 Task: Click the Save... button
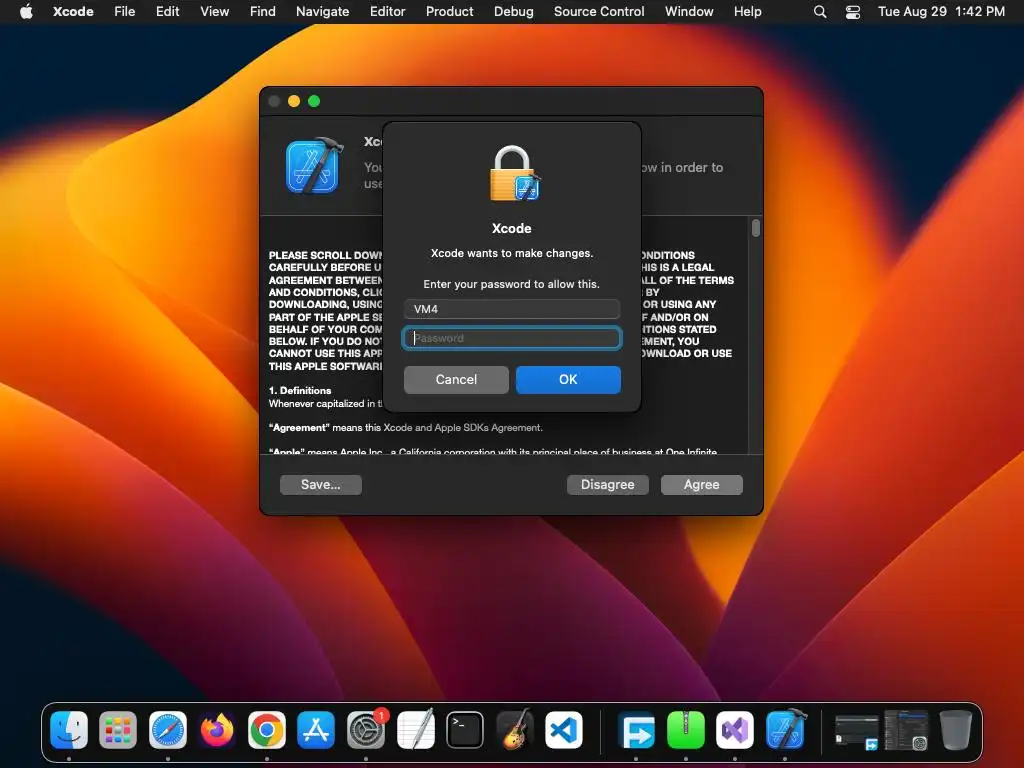coord(321,485)
